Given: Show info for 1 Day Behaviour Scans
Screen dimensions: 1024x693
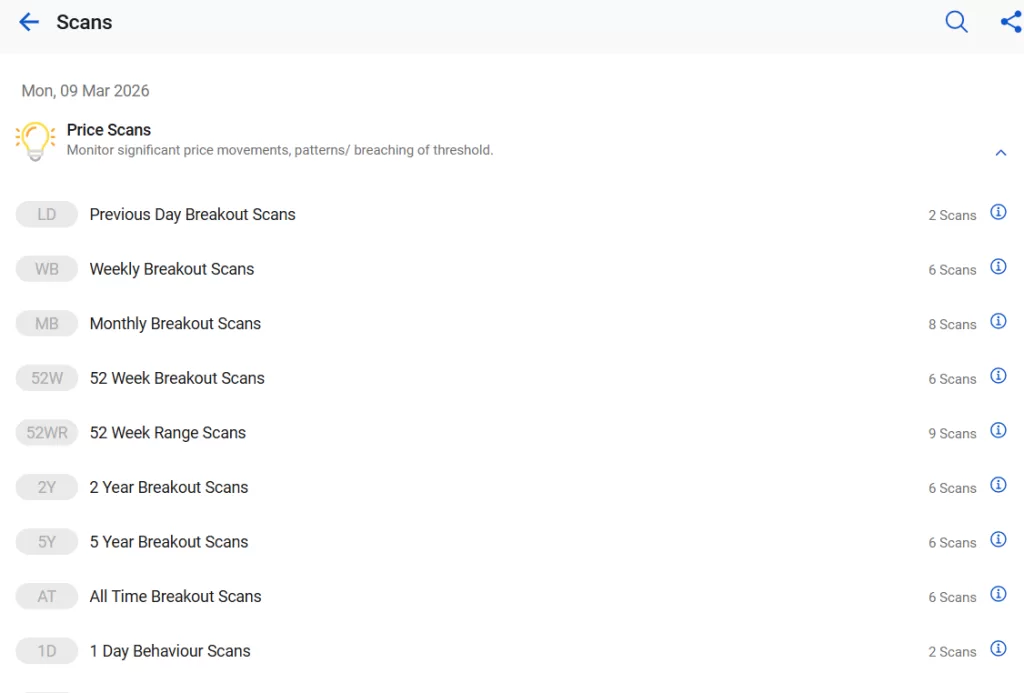Looking at the screenshot, I should tap(997, 649).
